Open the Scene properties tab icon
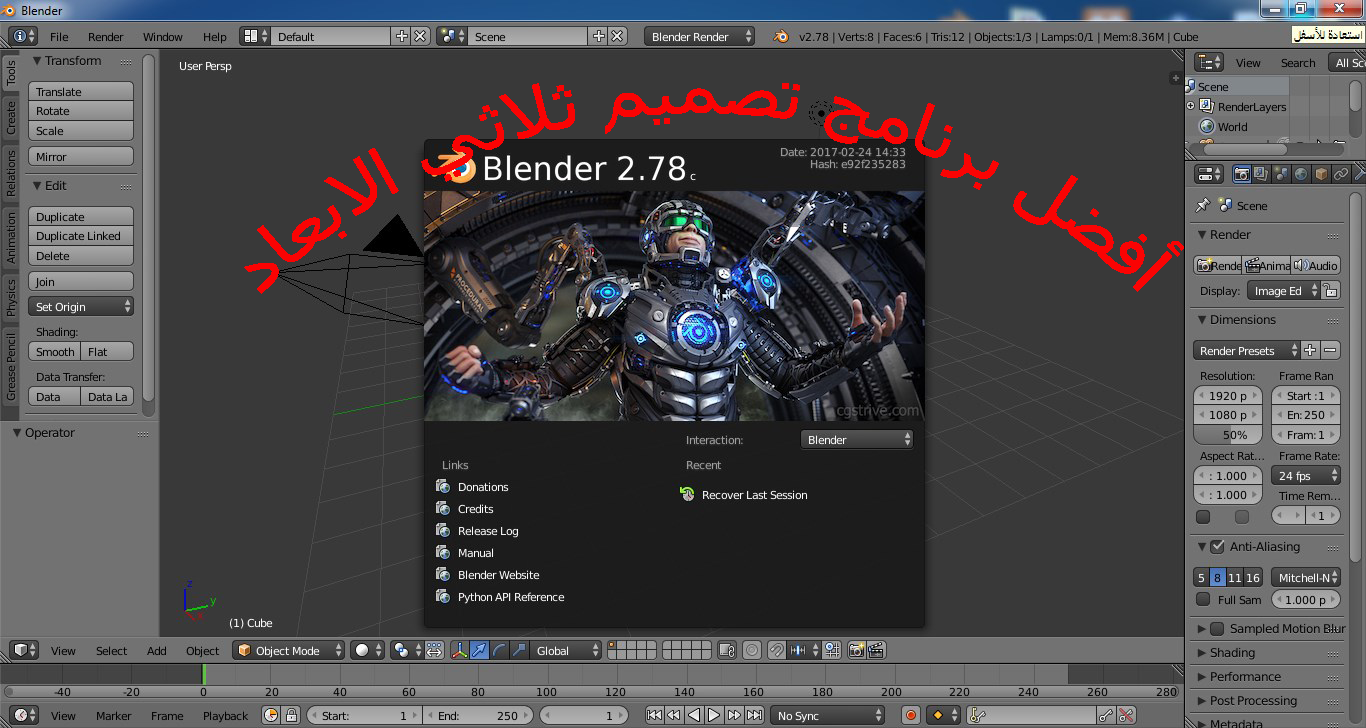Image resolution: width=1366 pixels, height=728 pixels. (x=1281, y=174)
